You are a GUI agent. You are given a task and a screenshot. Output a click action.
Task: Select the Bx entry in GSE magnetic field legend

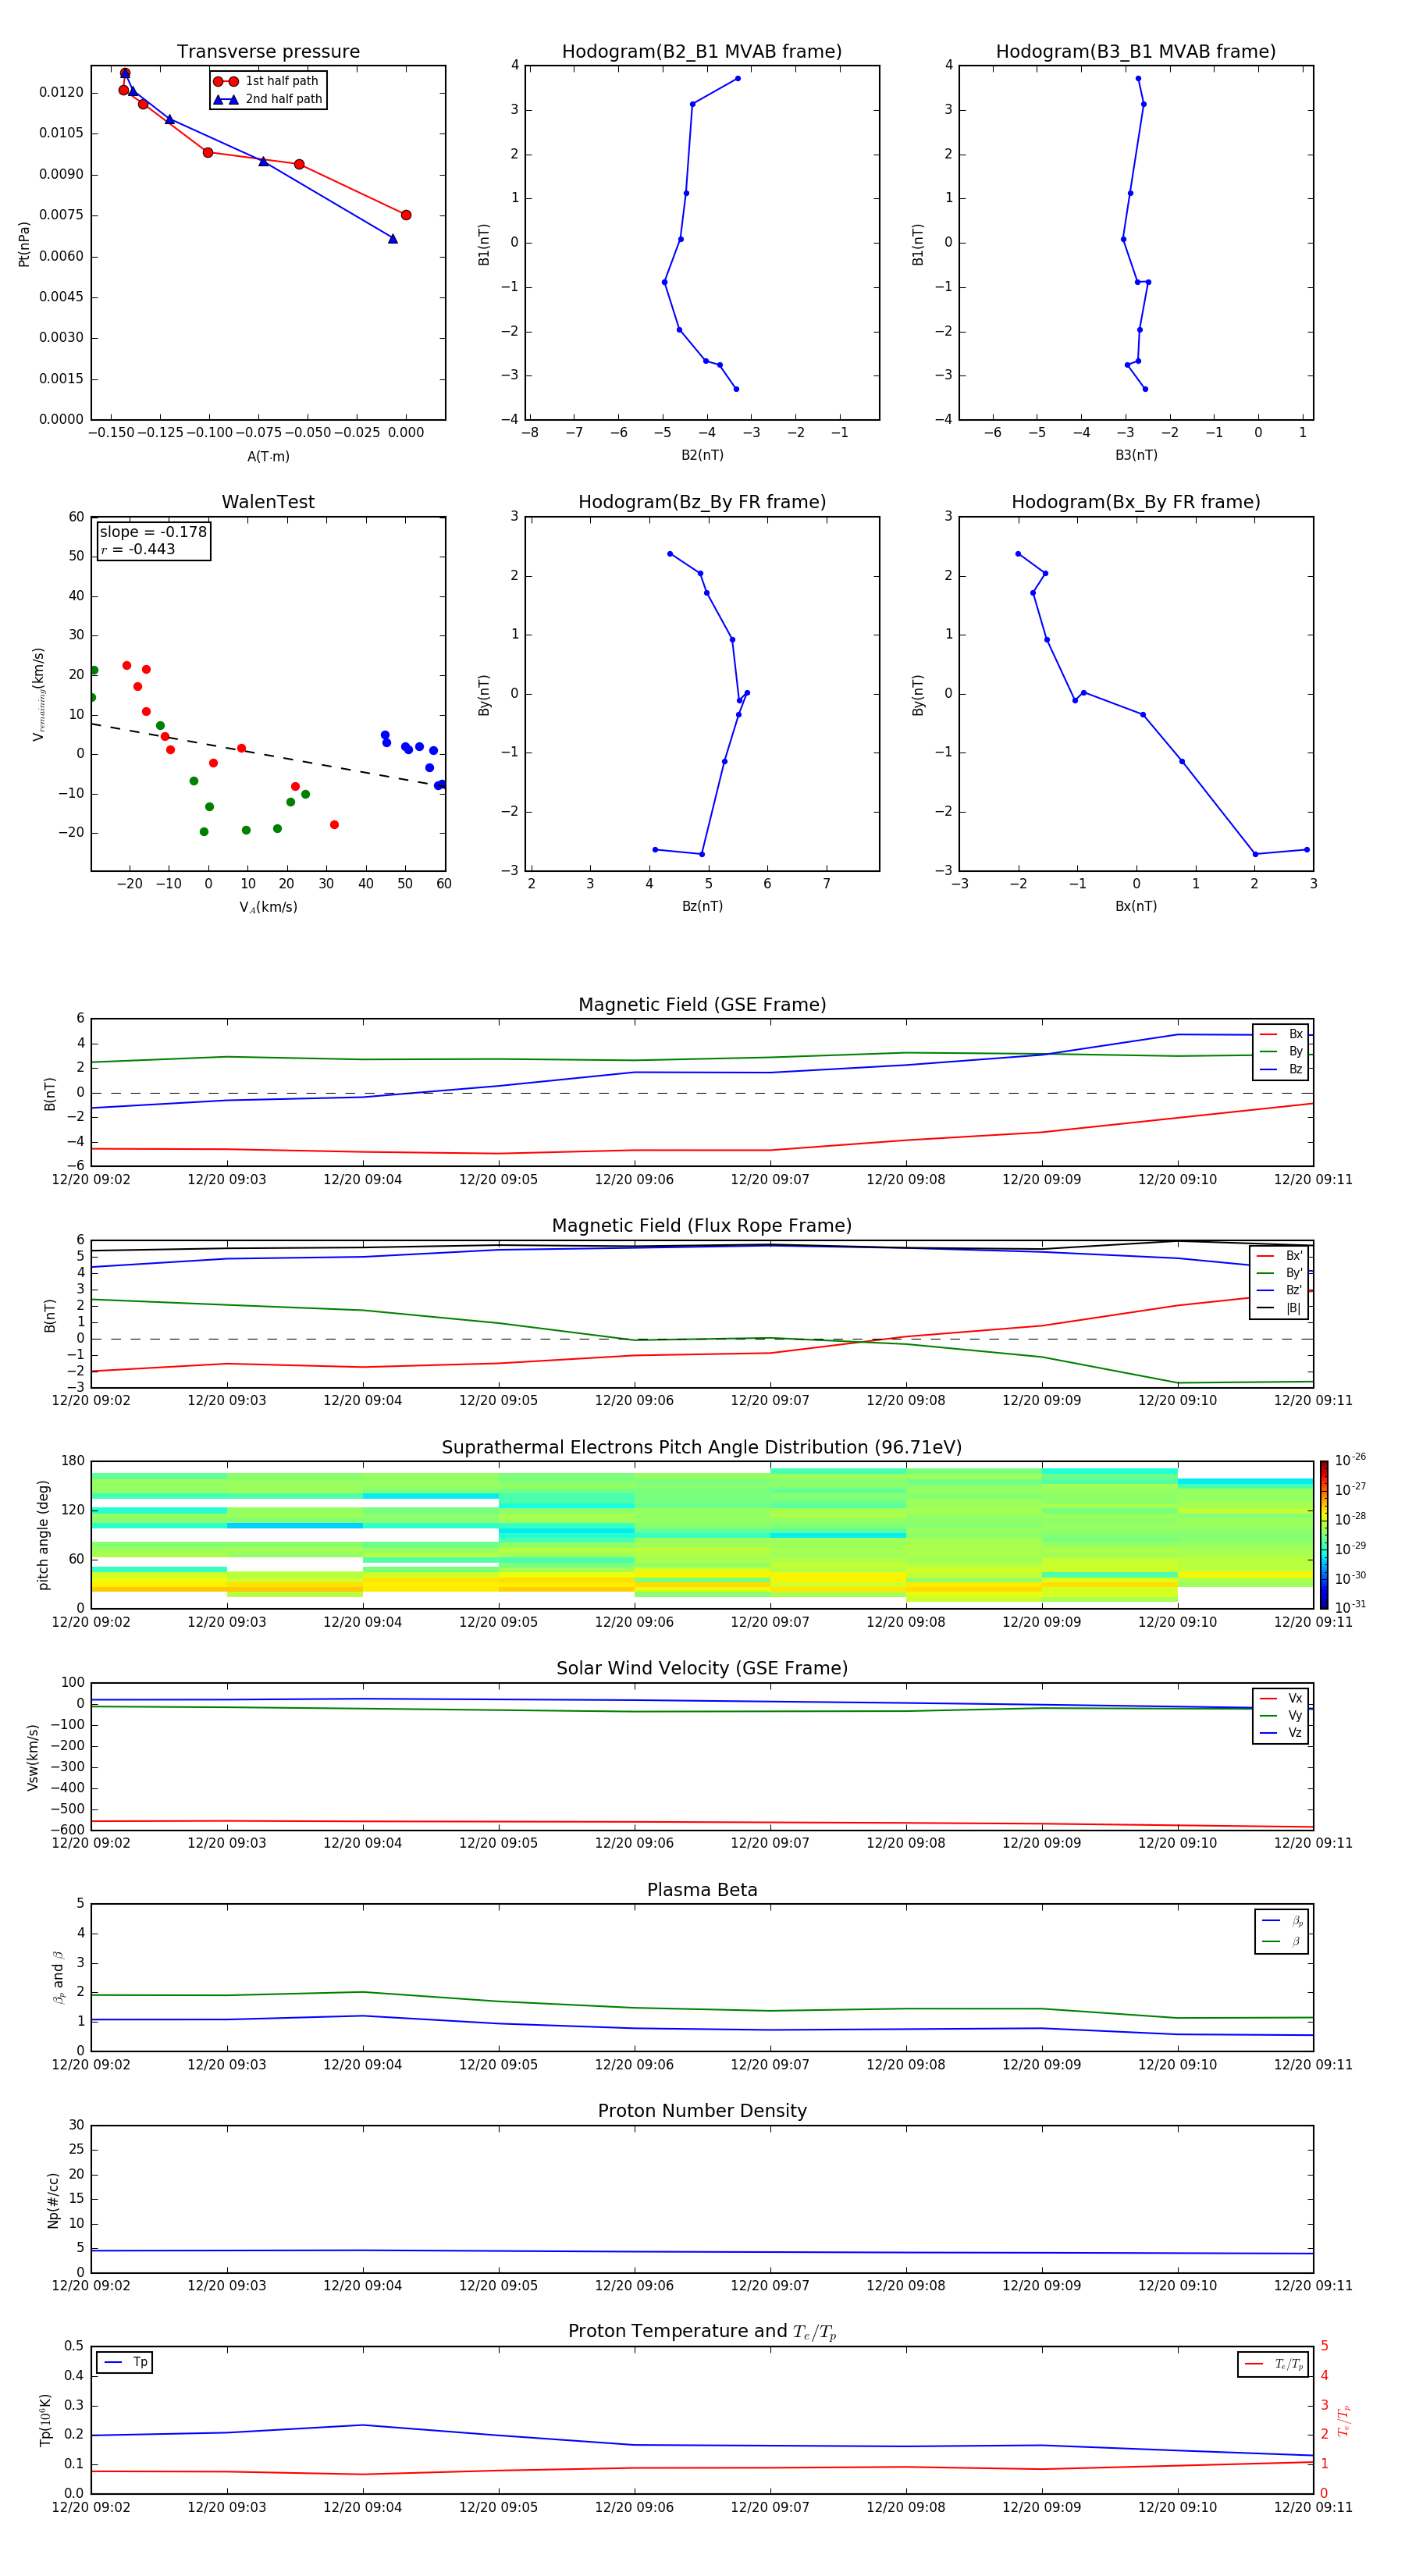point(1281,1034)
